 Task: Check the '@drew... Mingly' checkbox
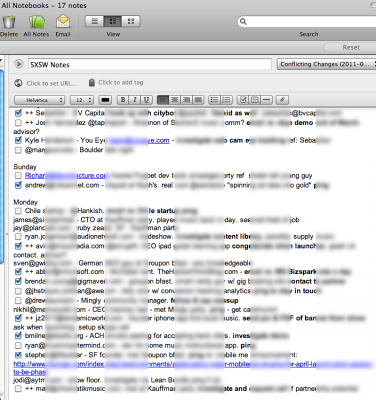[x=18, y=301]
